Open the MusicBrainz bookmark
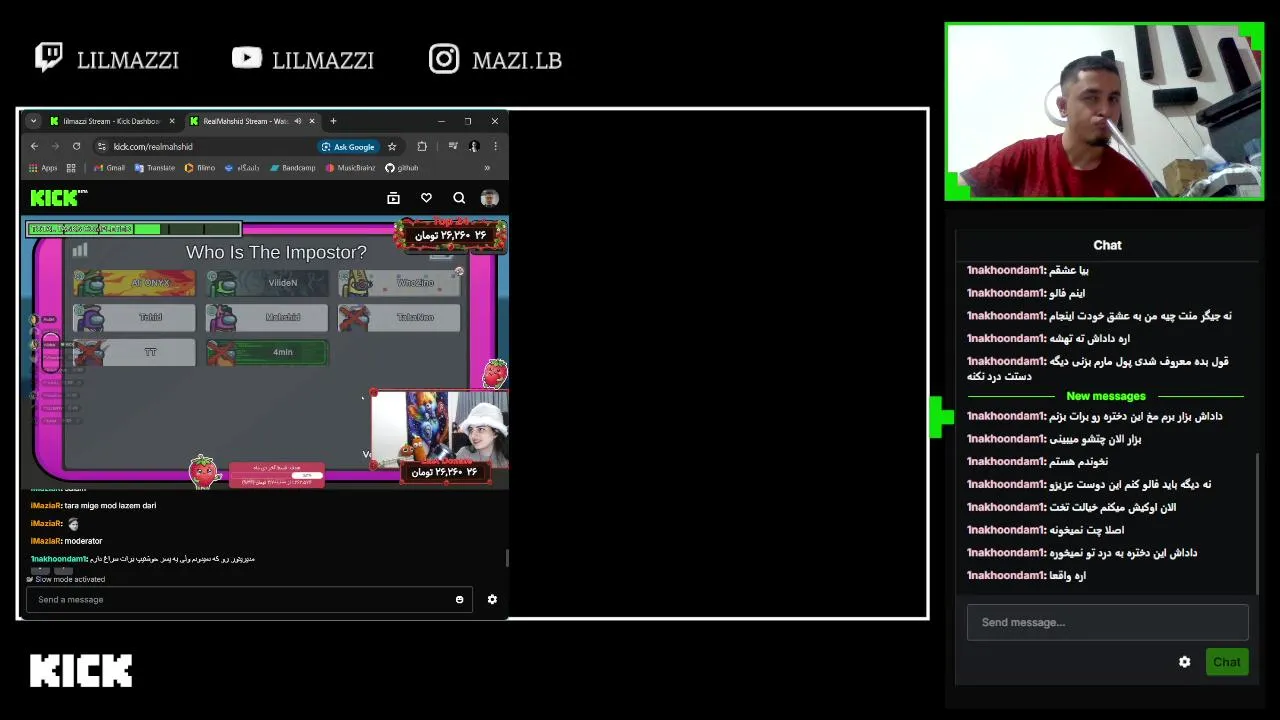Viewport: 1280px width, 720px height. 351,168
